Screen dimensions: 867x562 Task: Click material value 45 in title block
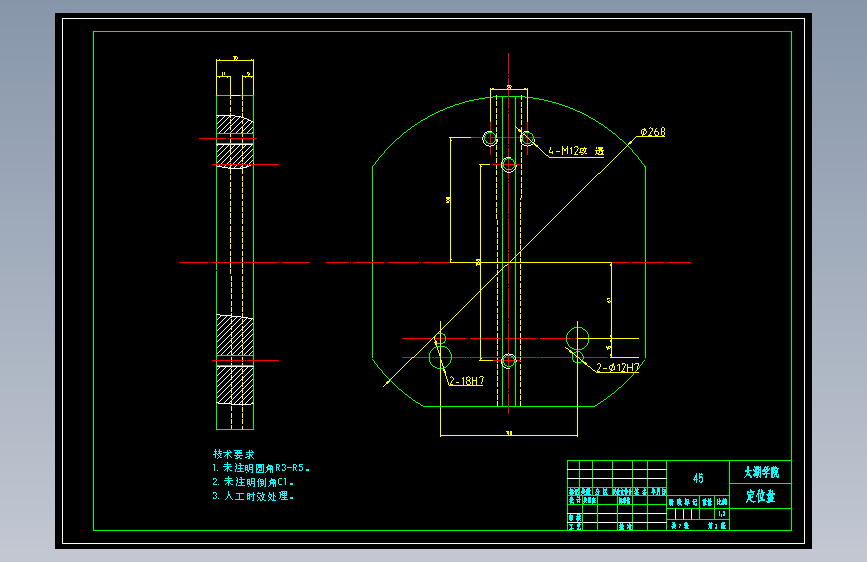[x=698, y=478]
